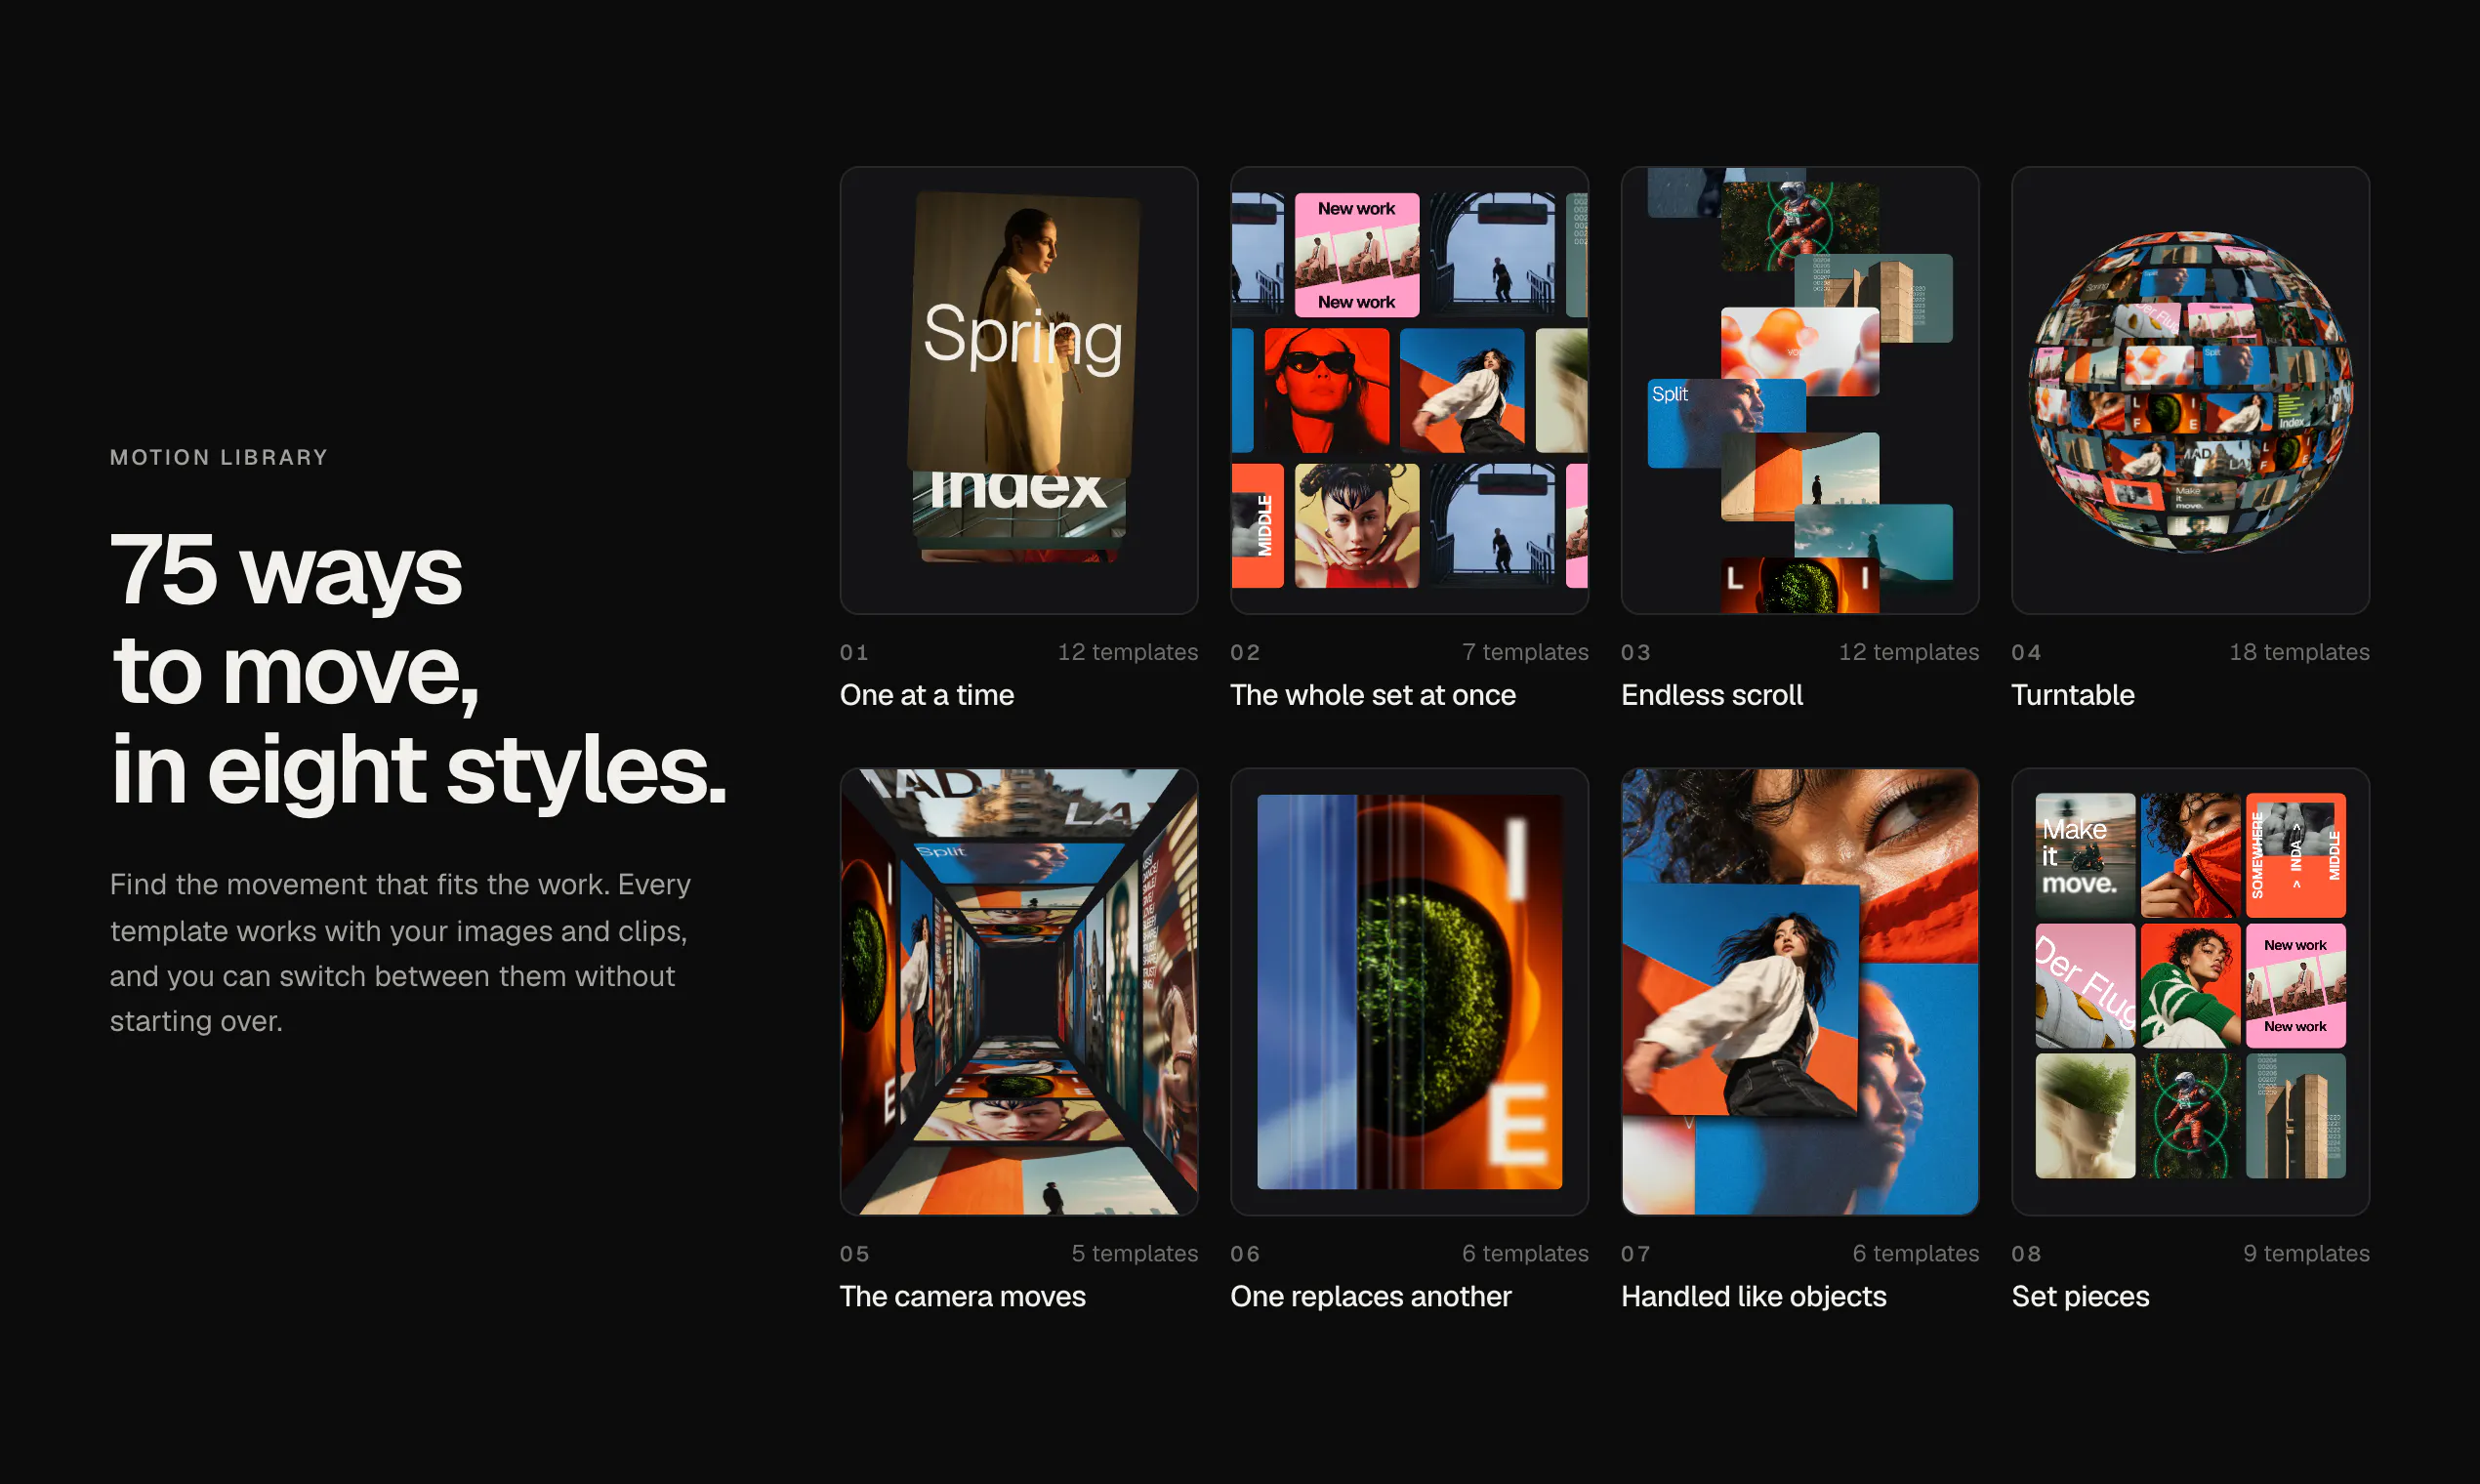Open the 3D tunnel camera preview thumbnail
This screenshot has width=2480, height=1484.
(1019, 991)
